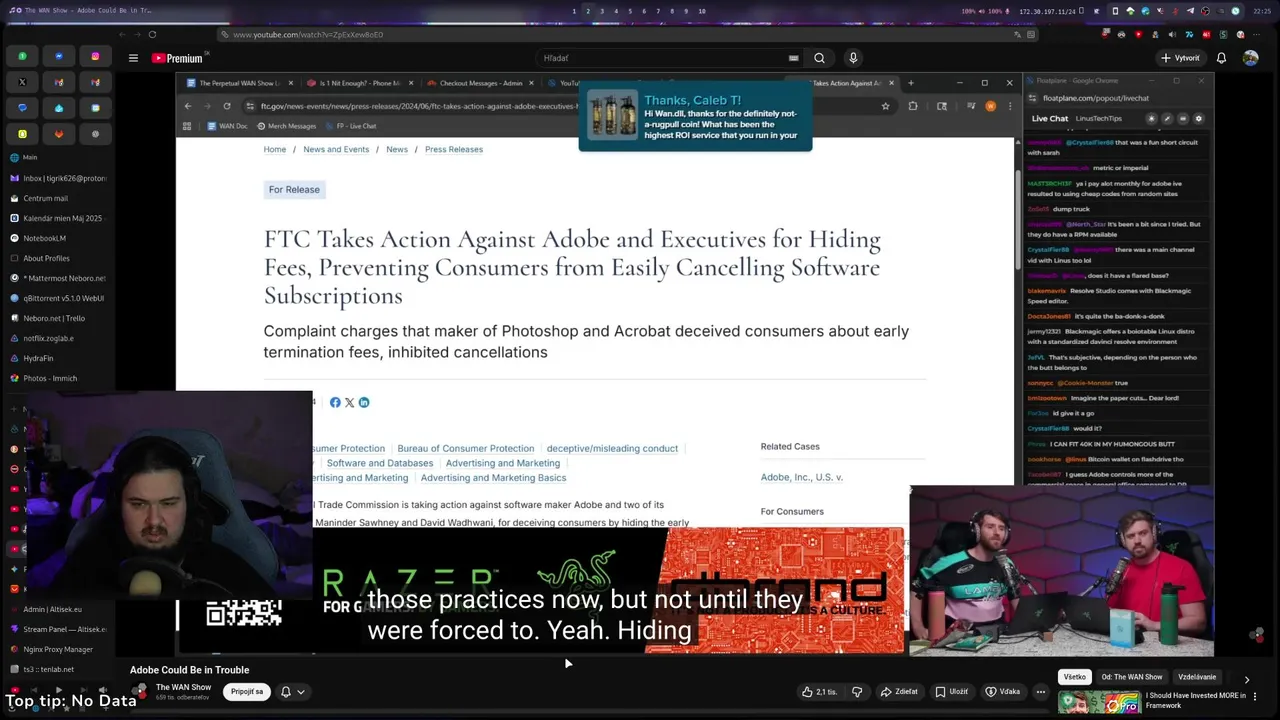Viewport: 1280px width, 720px height.
Task: Click the YouTube search magnifier button
Action: [819, 58]
